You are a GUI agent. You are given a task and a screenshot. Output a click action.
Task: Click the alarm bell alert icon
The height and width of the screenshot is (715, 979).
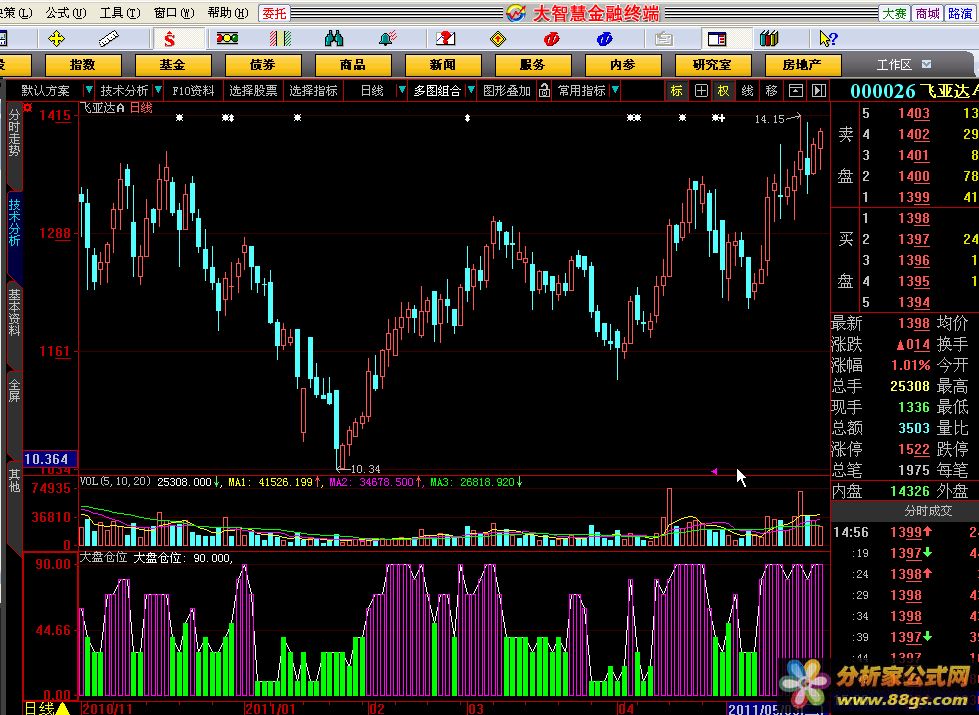388,39
